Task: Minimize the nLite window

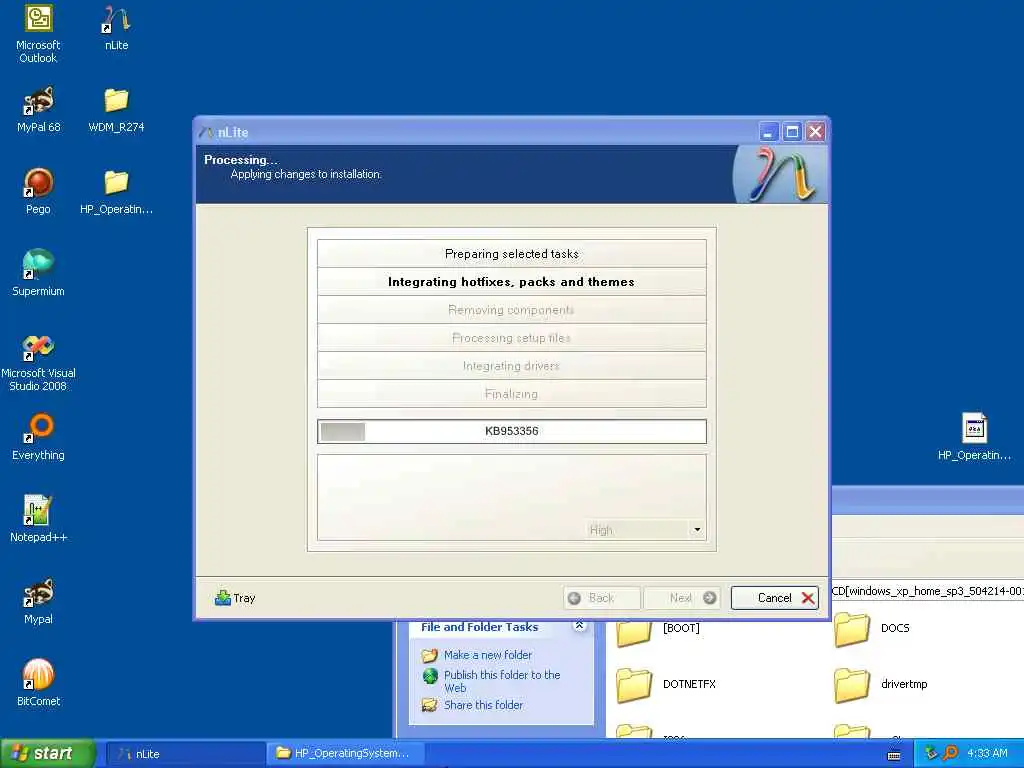Action: point(769,133)
